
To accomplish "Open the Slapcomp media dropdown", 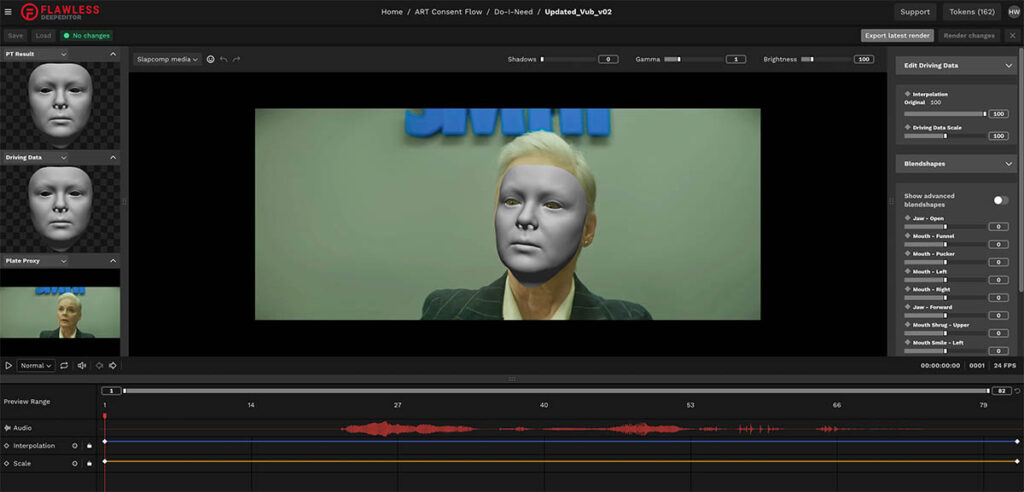I will 167,59.
